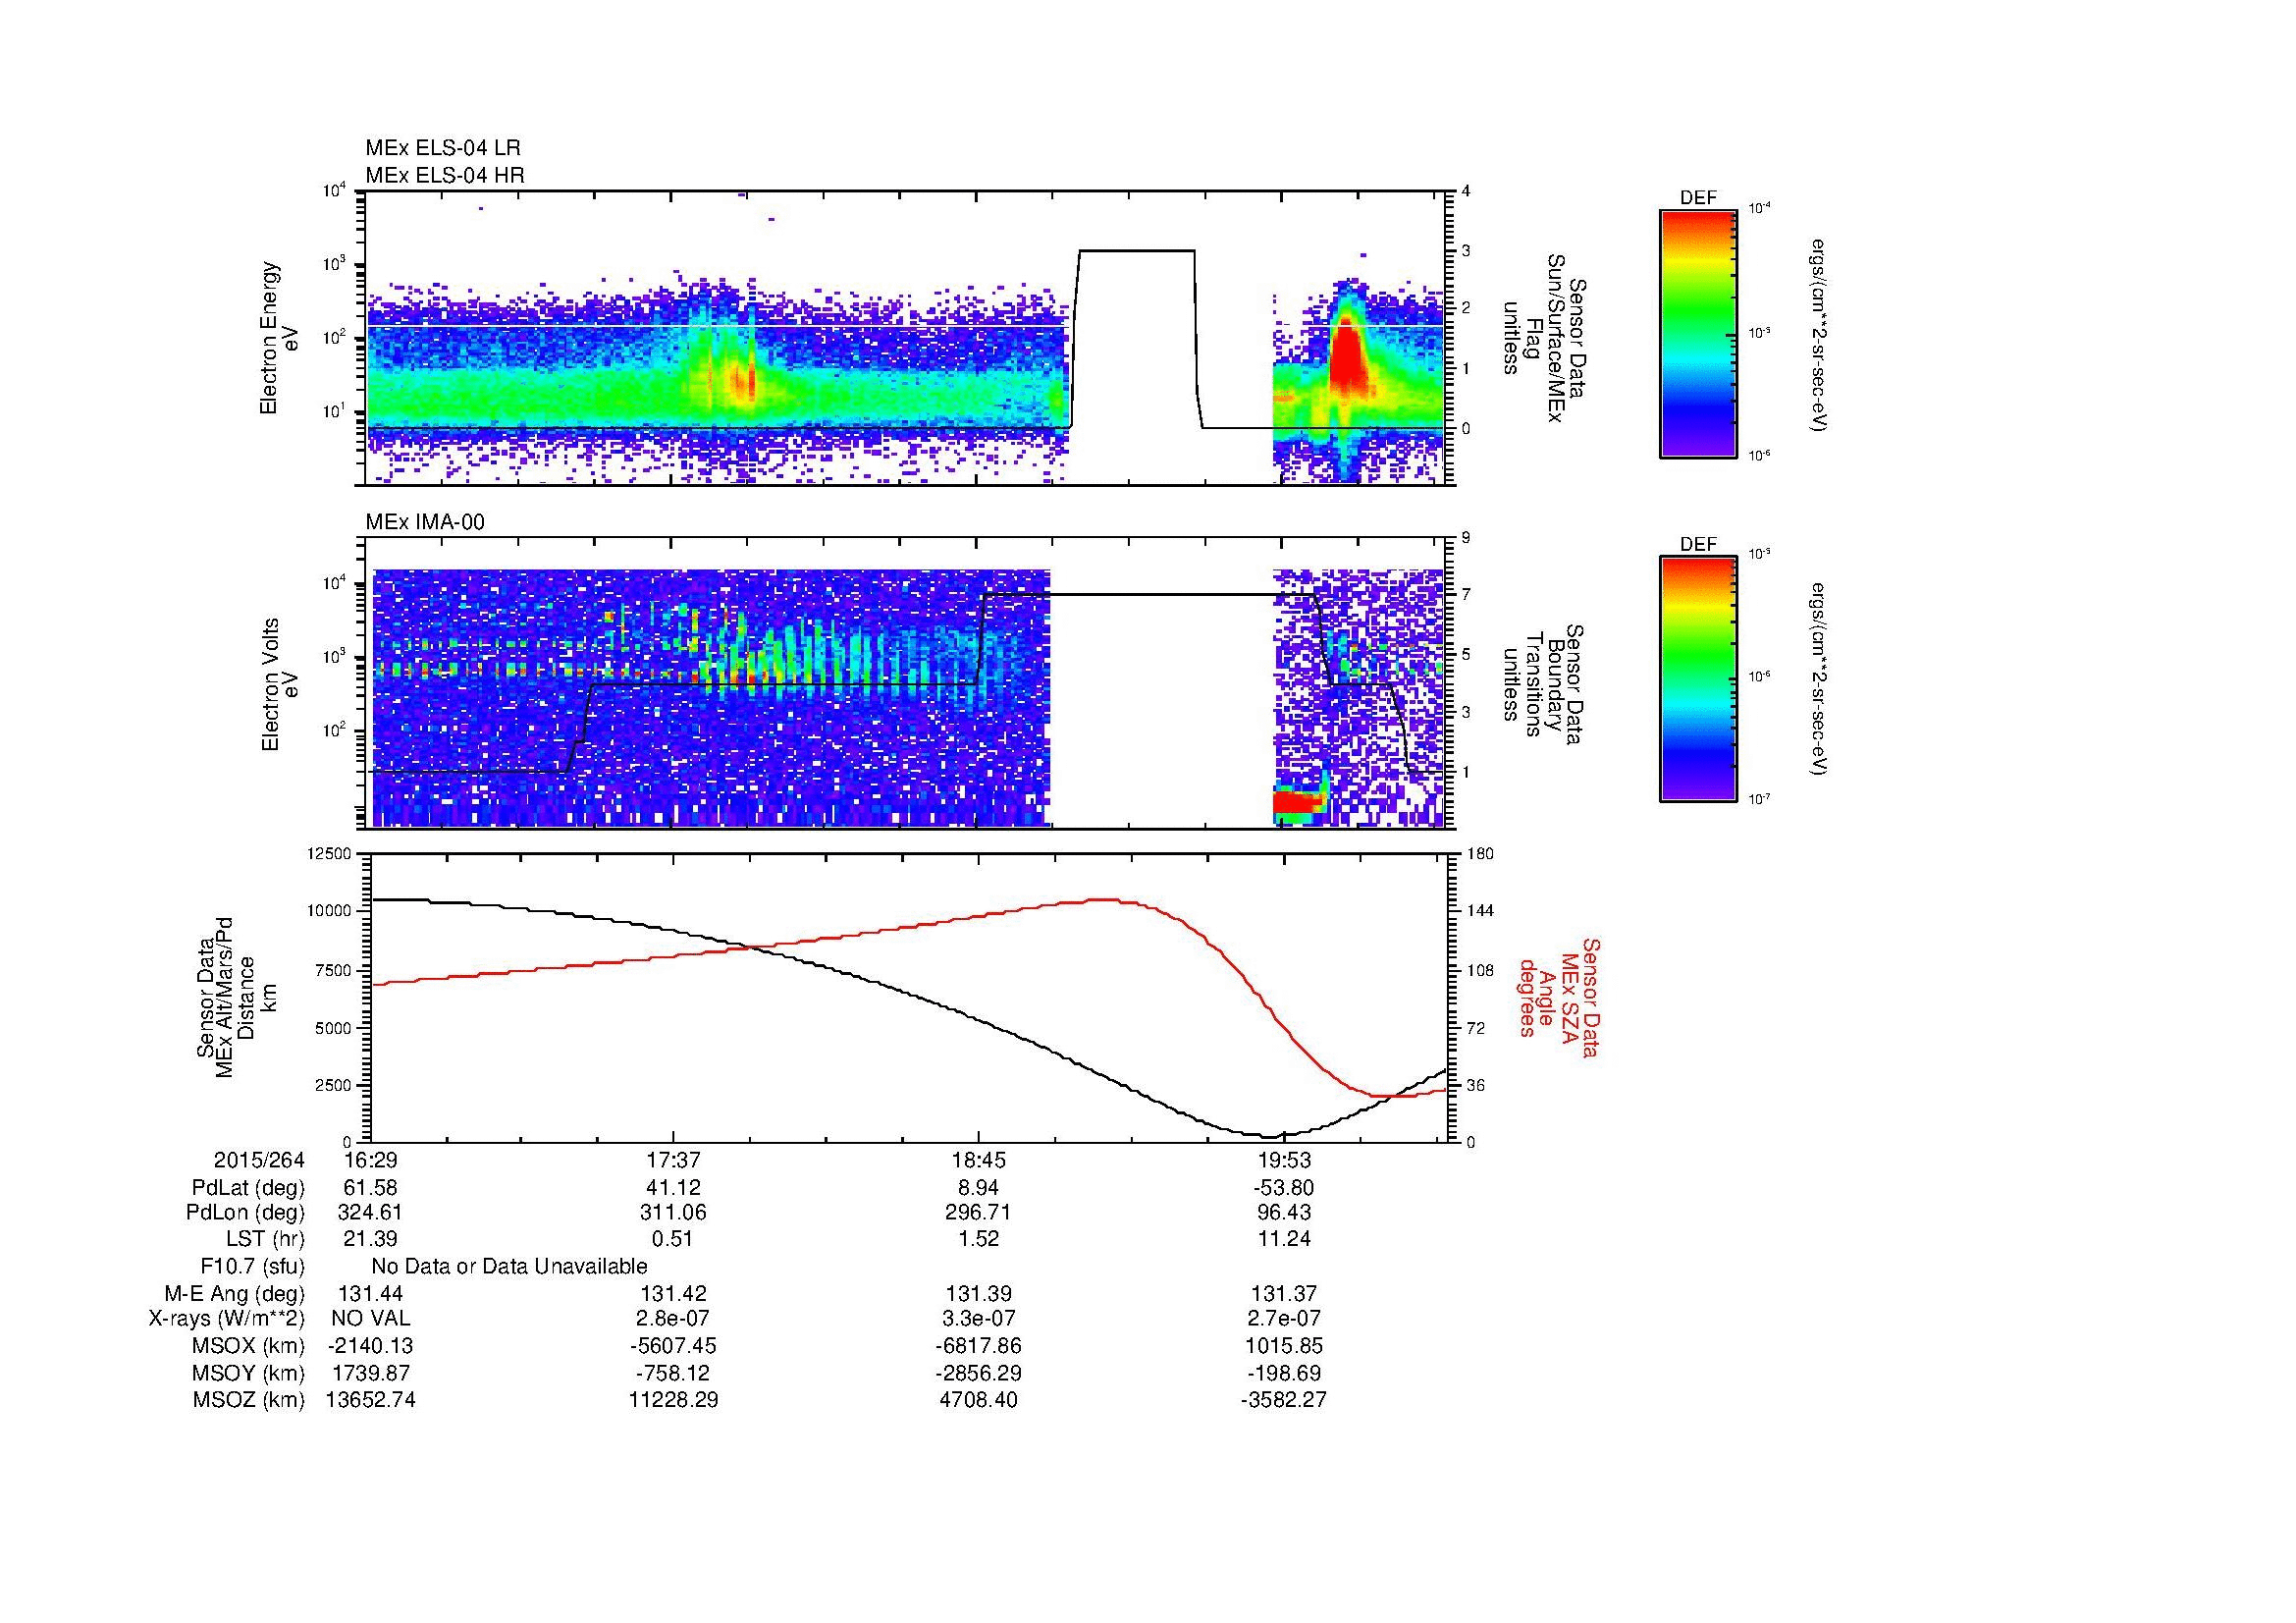Click the 'MSOX (km)' row label
This screenshot has height=1623, width=2296.
pos(248,1347)
